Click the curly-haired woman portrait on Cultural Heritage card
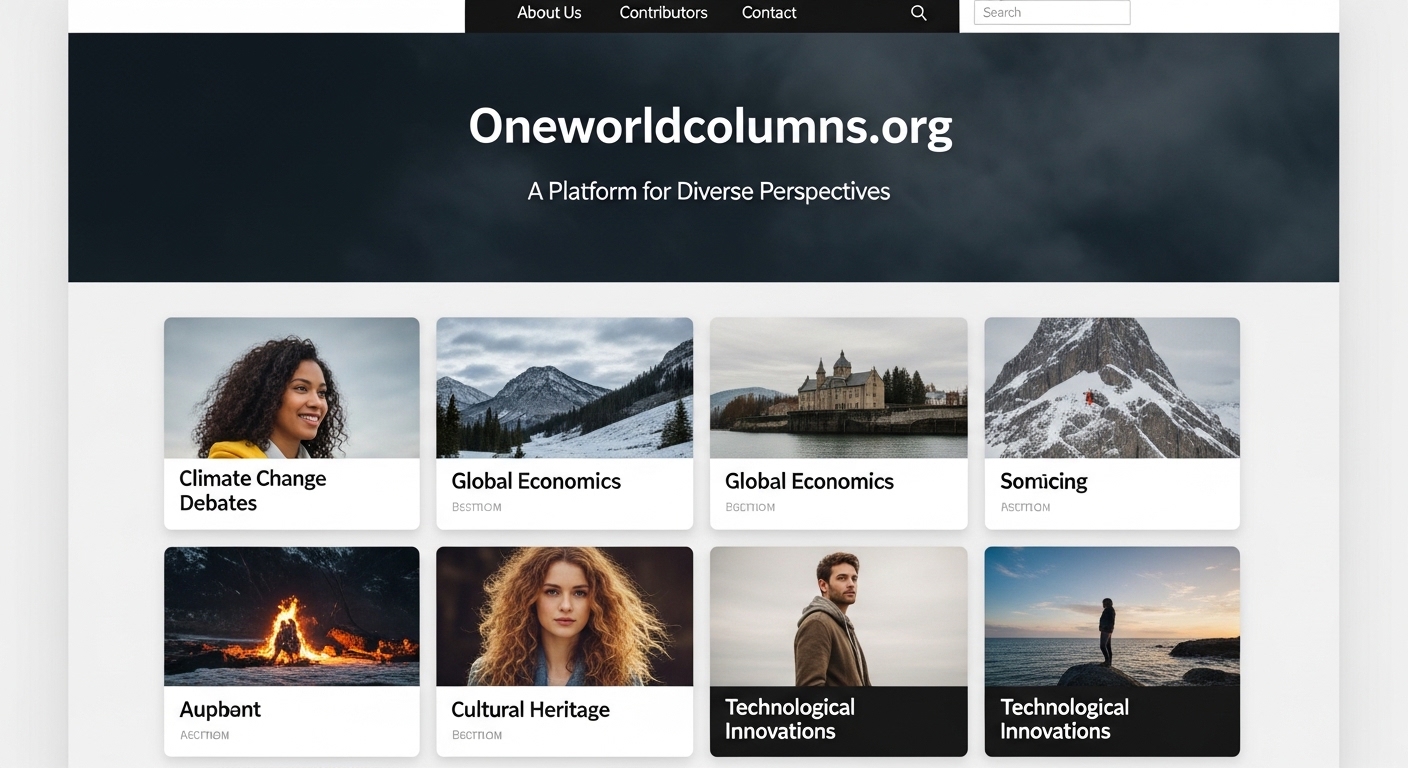This screenshot has width=1408, height=768. click(564, 616)
